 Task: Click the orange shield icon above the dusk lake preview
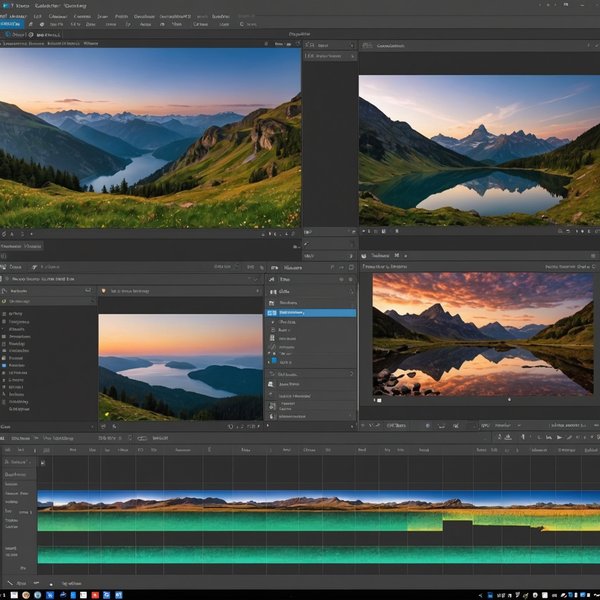coord(103,291)
